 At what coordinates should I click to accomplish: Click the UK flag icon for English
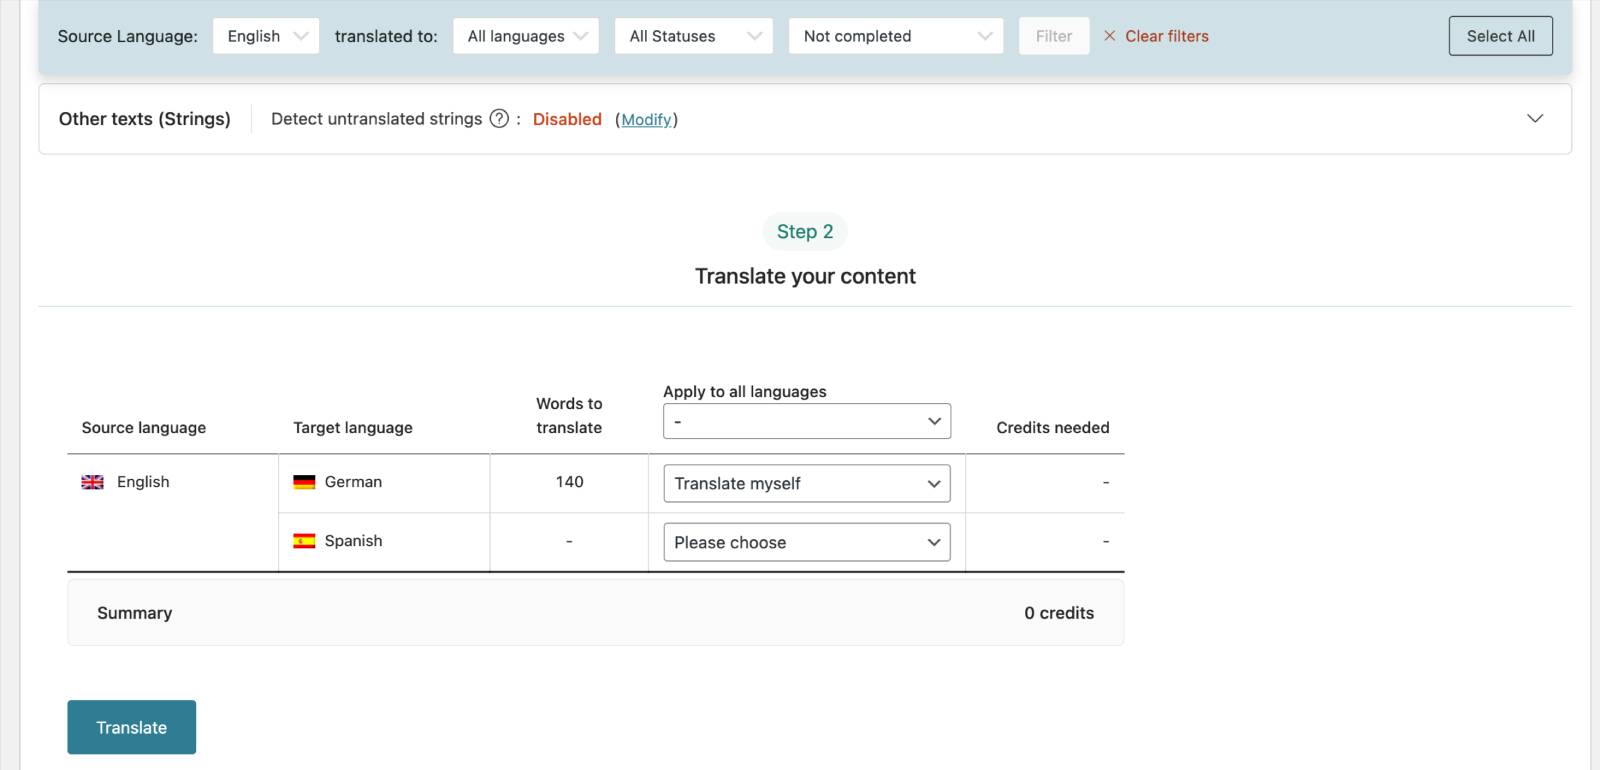93,482
